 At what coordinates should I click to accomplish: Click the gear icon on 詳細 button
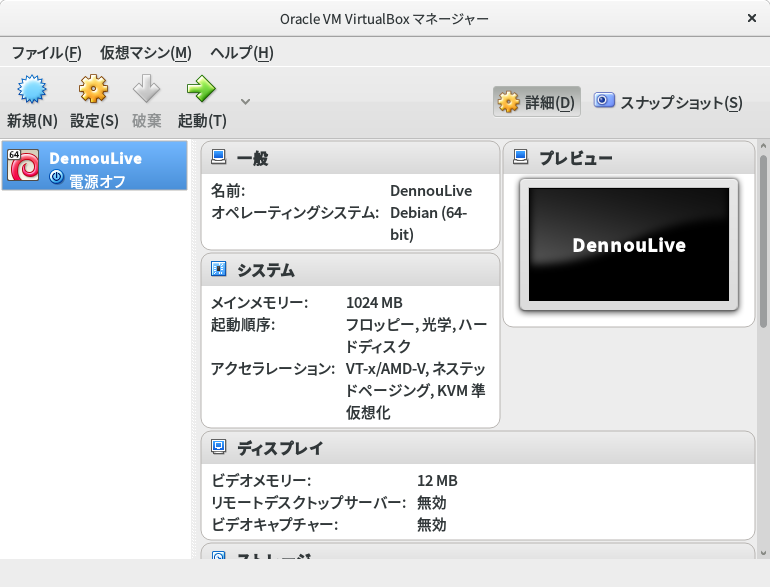(x=508, y=102)
